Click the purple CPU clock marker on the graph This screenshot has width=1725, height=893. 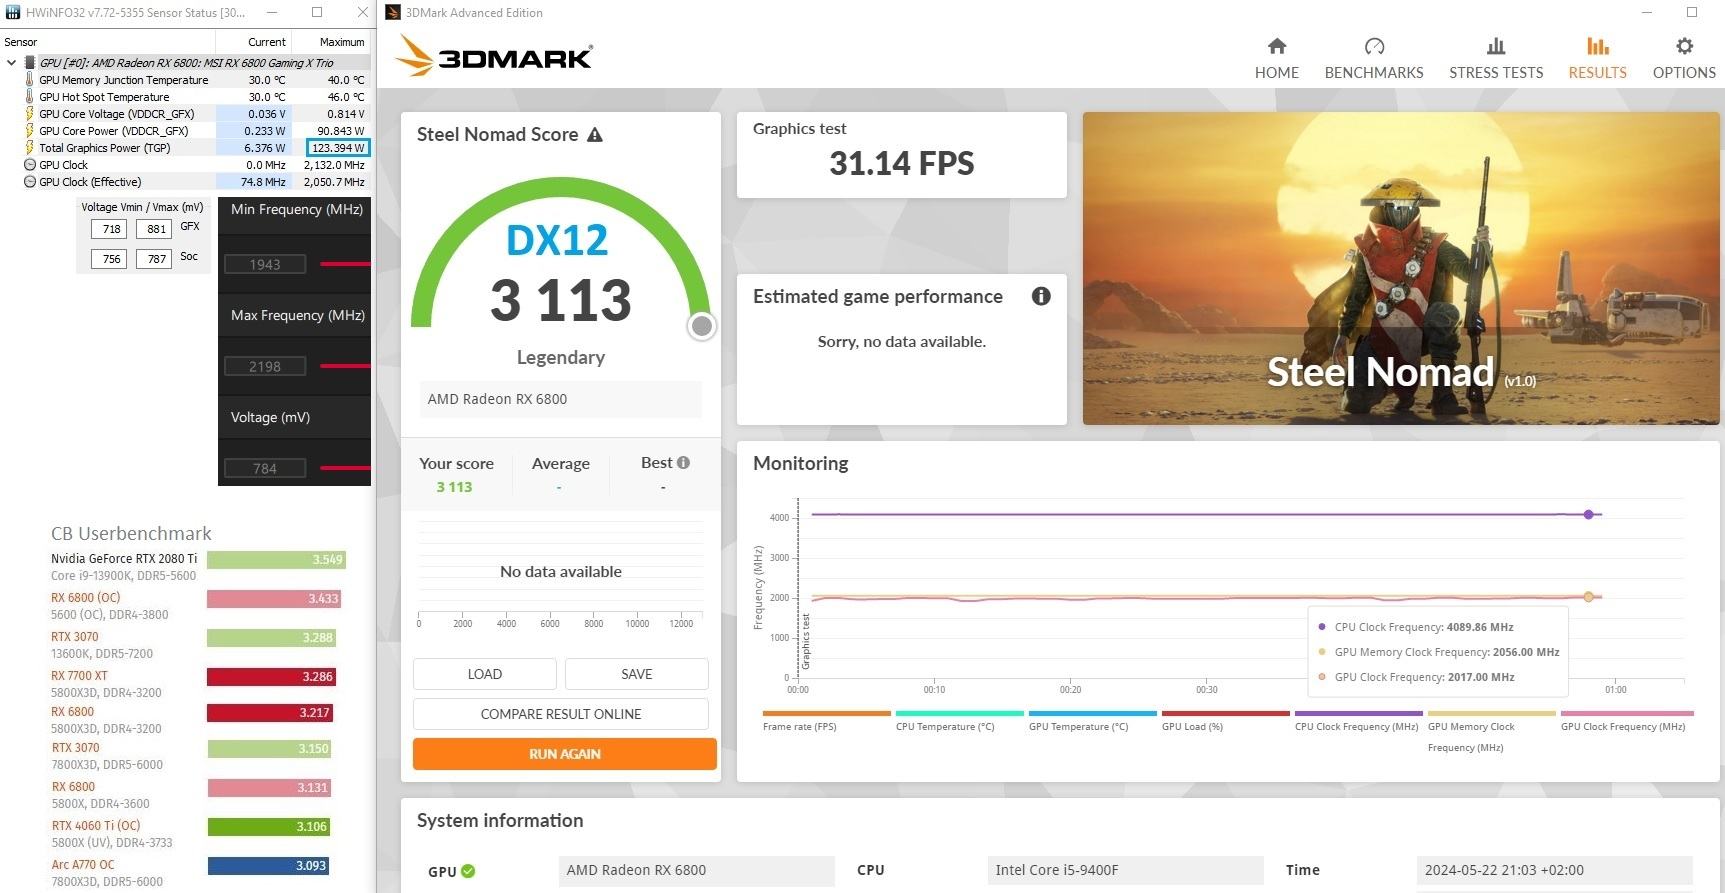[1589, 514]
